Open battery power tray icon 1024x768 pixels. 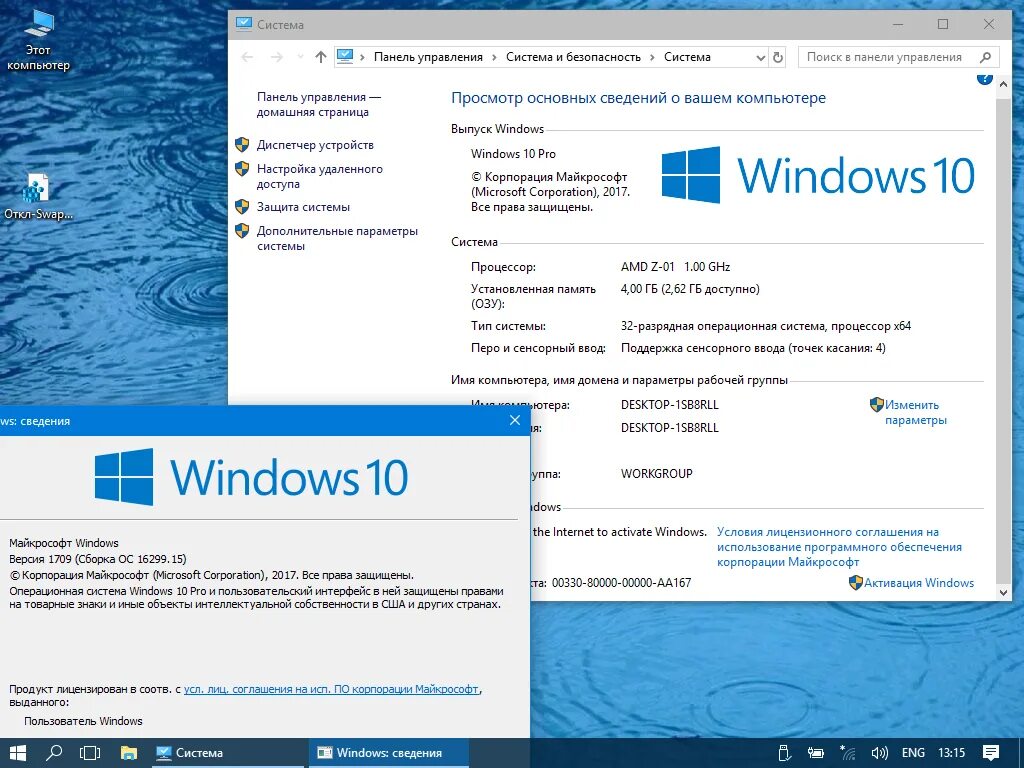pos(816,753)
